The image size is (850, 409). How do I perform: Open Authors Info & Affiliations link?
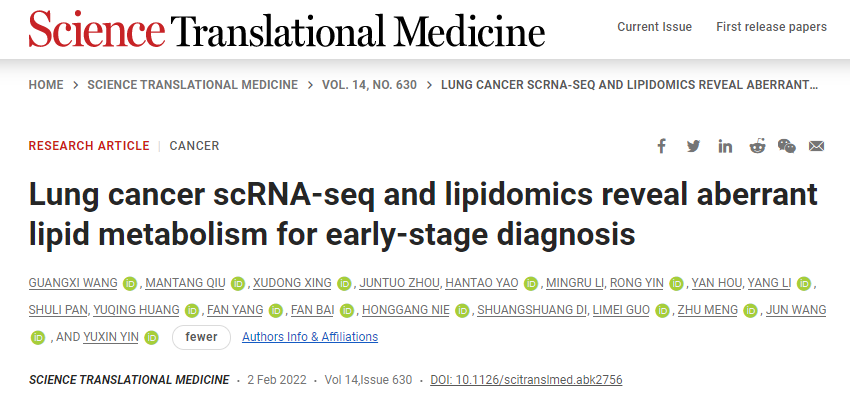[310, 337]
